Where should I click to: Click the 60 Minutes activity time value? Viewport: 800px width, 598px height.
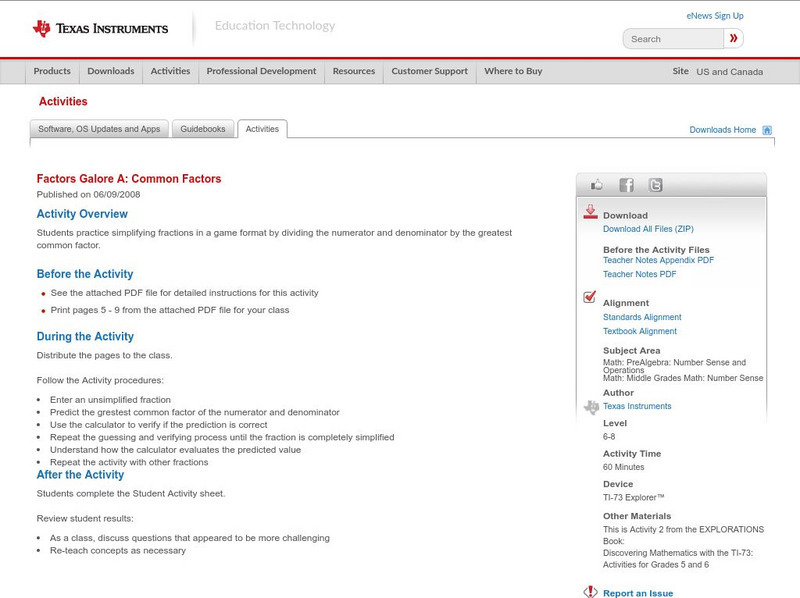point(623,467)
